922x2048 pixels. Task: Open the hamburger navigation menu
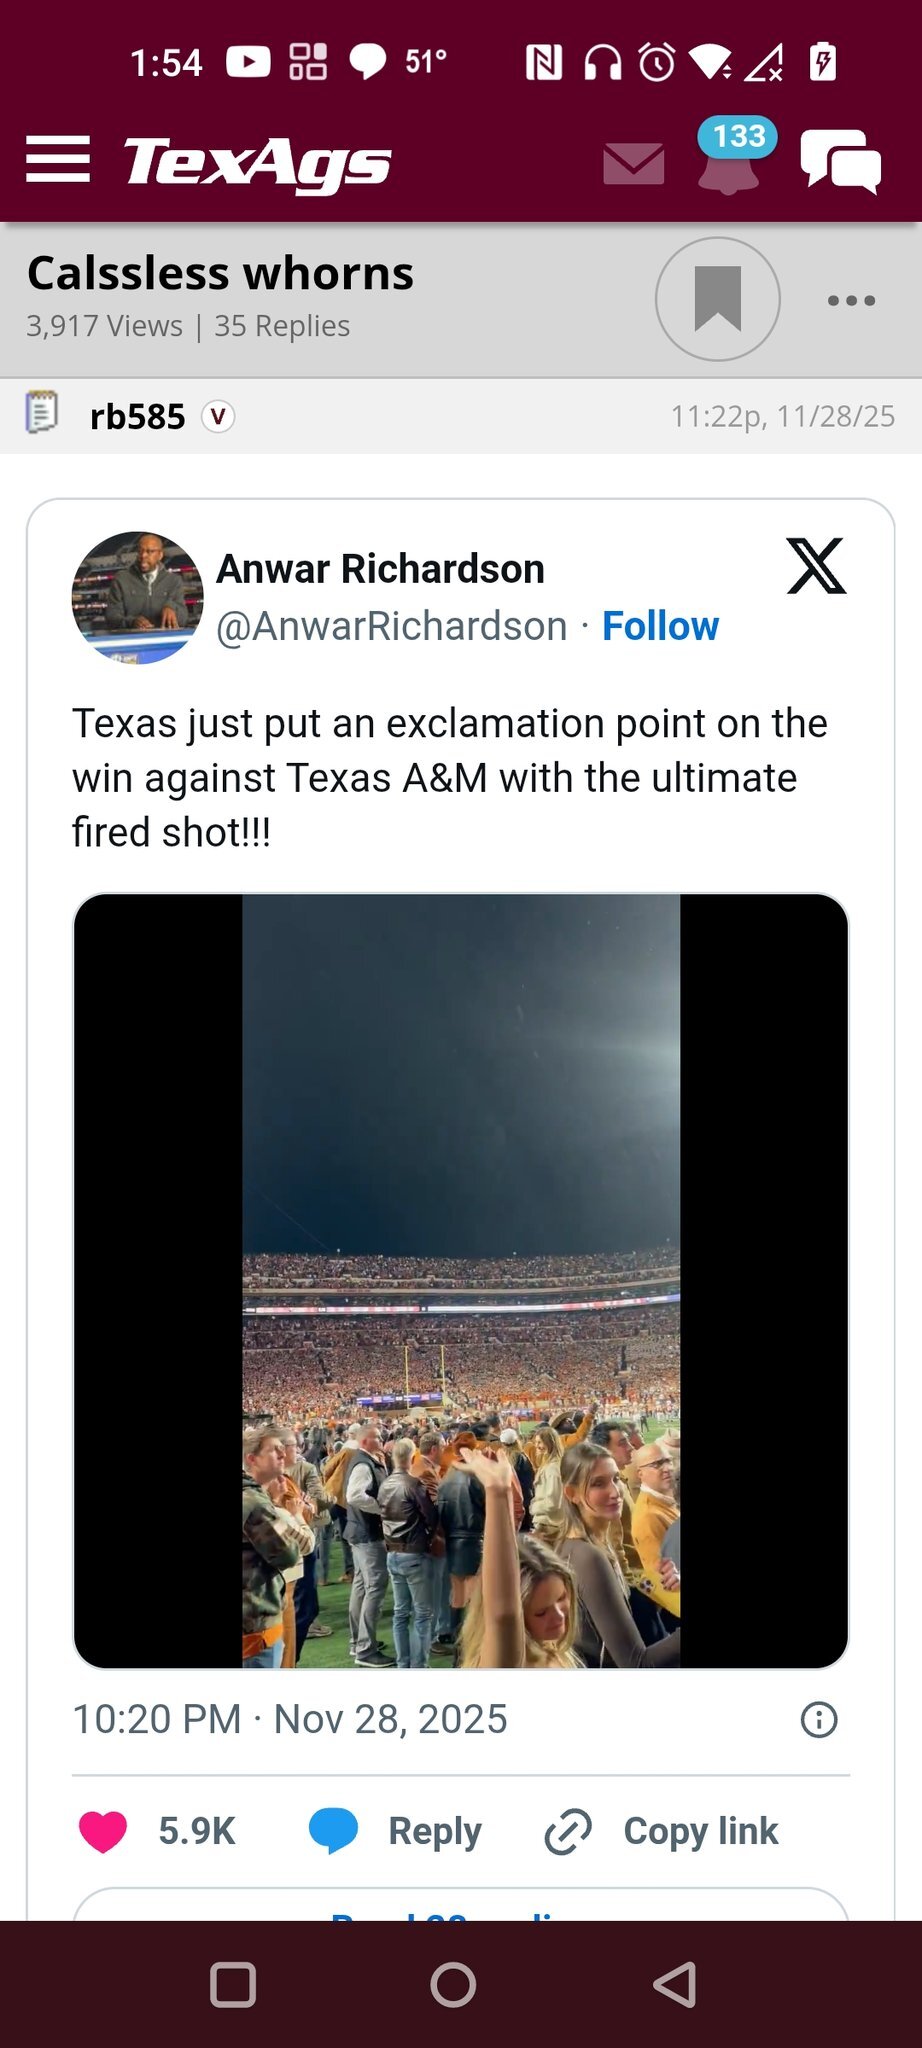click(x=58, y=160)
